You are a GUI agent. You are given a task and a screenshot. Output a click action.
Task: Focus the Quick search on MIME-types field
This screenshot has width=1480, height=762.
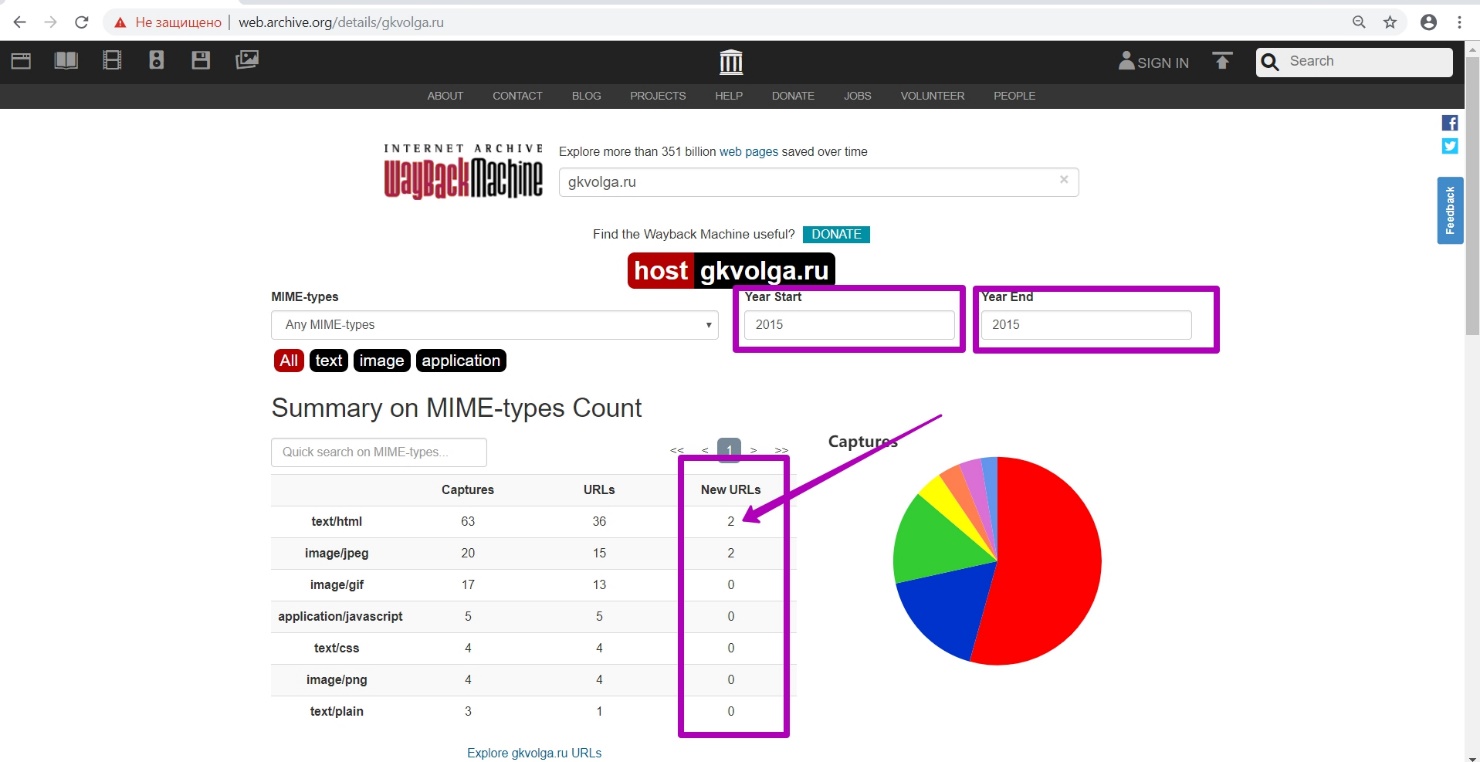(x=379, y=452)
